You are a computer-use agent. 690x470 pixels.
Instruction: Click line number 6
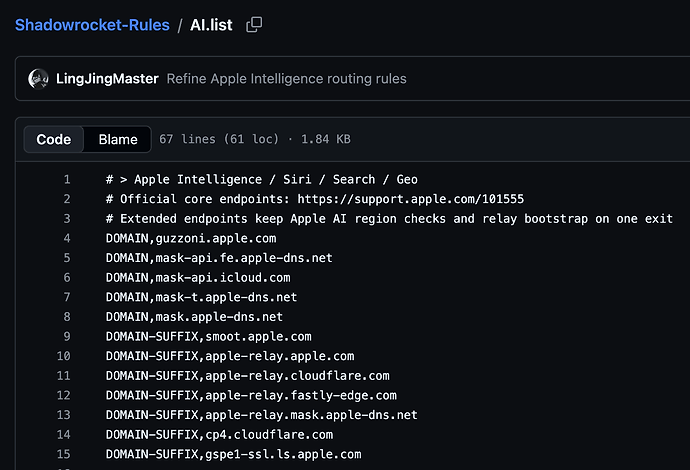click(67, 278)
